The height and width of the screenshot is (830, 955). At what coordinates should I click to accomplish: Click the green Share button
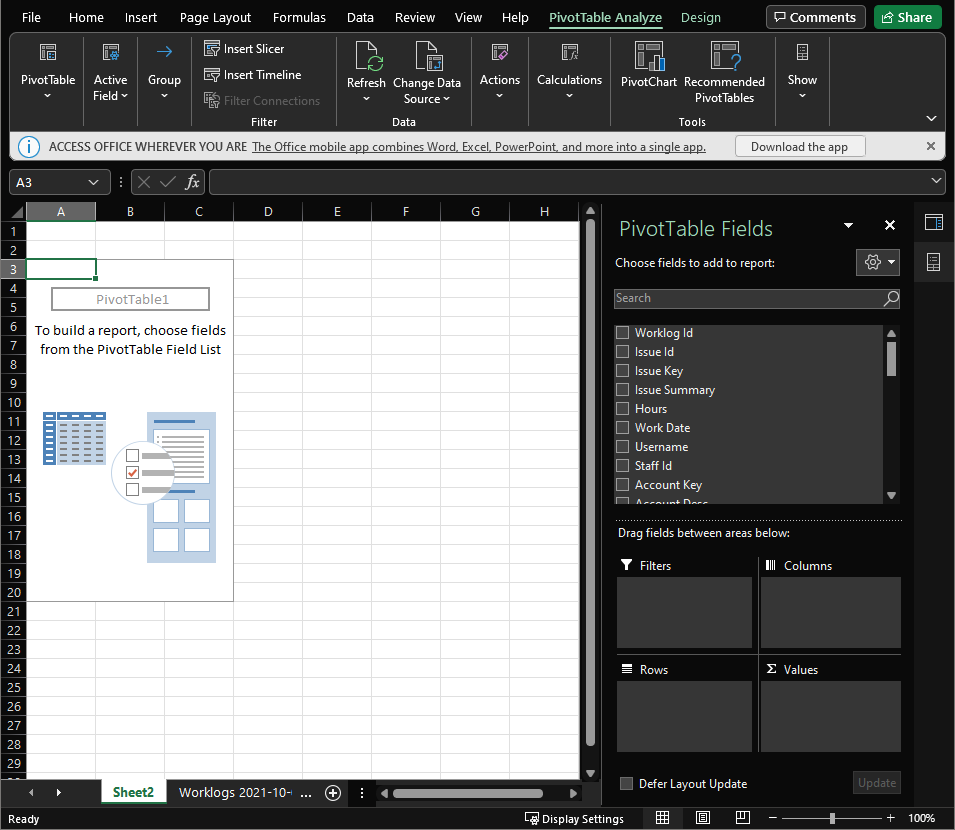click(907, 17)
